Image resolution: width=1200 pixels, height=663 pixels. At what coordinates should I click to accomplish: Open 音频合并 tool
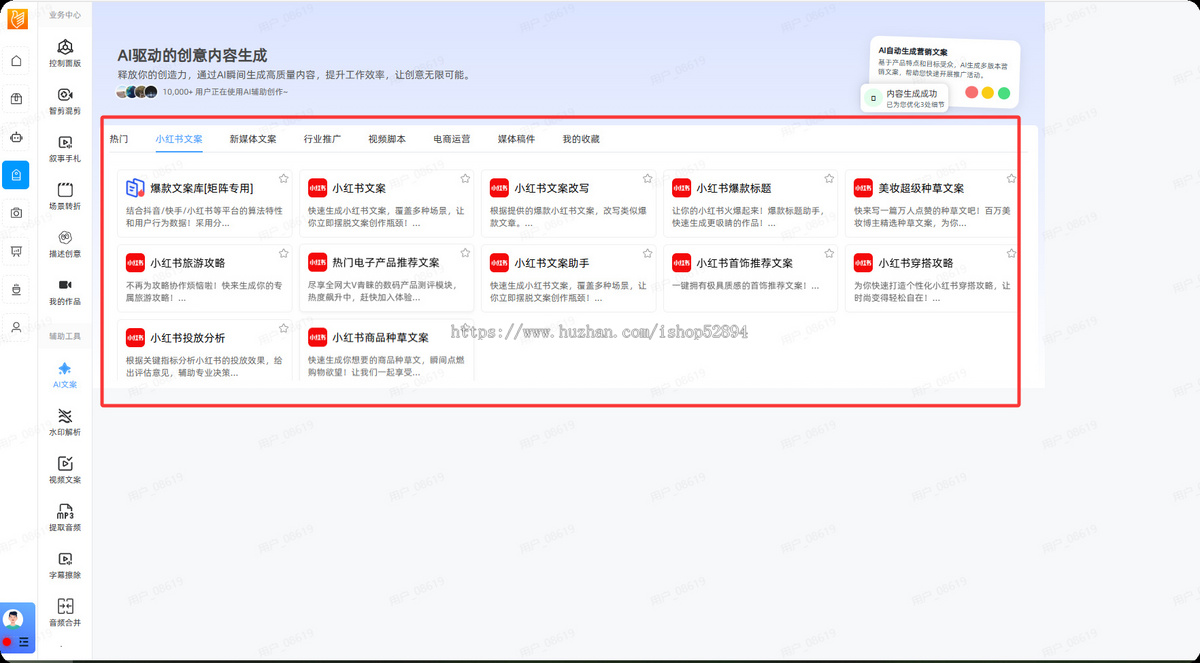[65, 612]
